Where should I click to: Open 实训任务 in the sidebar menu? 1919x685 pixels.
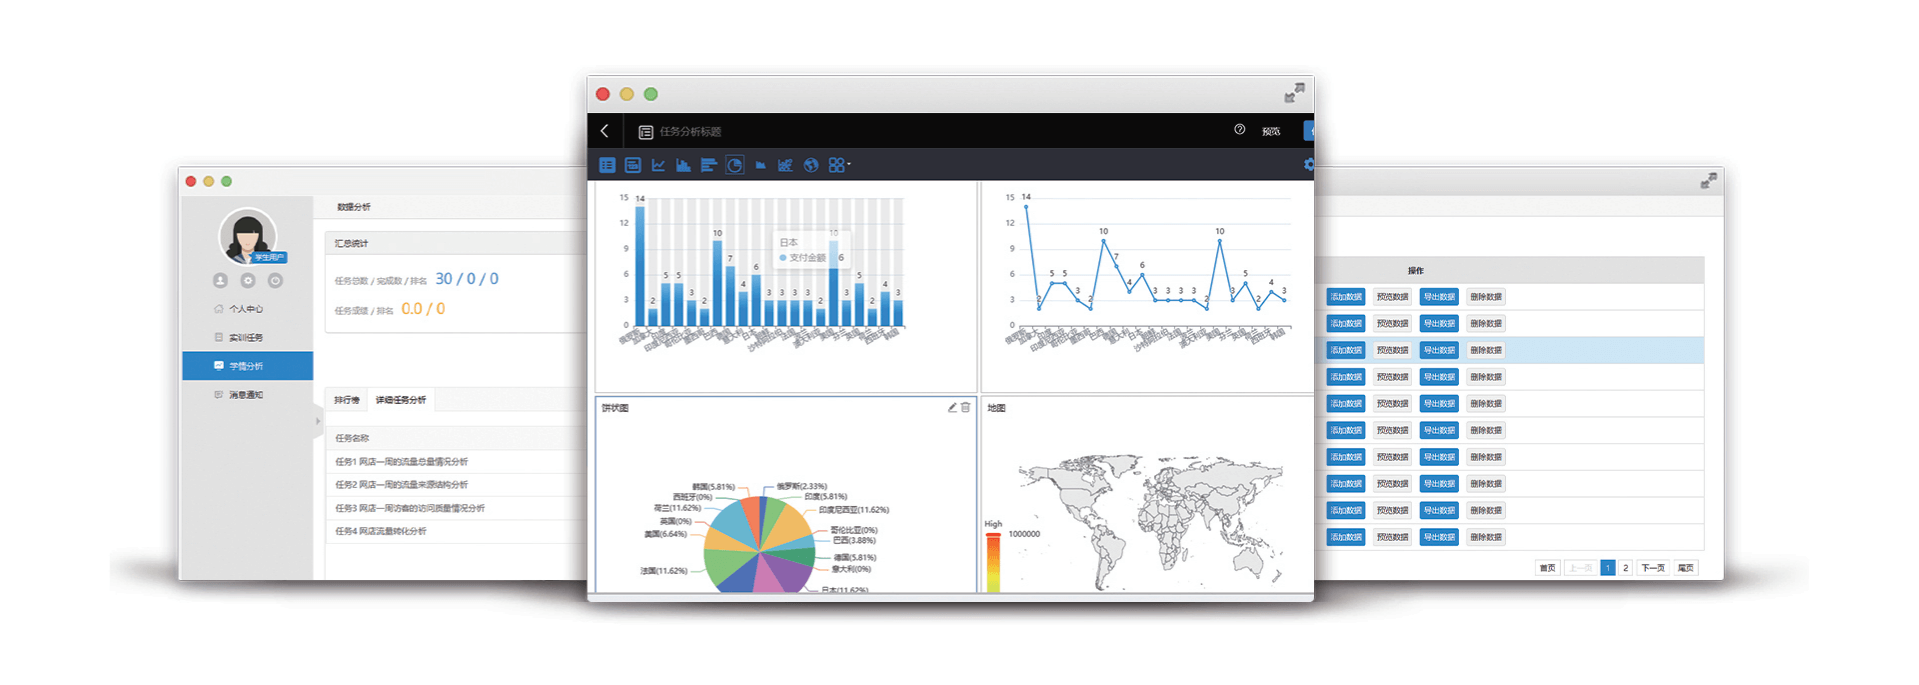pos(245,338)
